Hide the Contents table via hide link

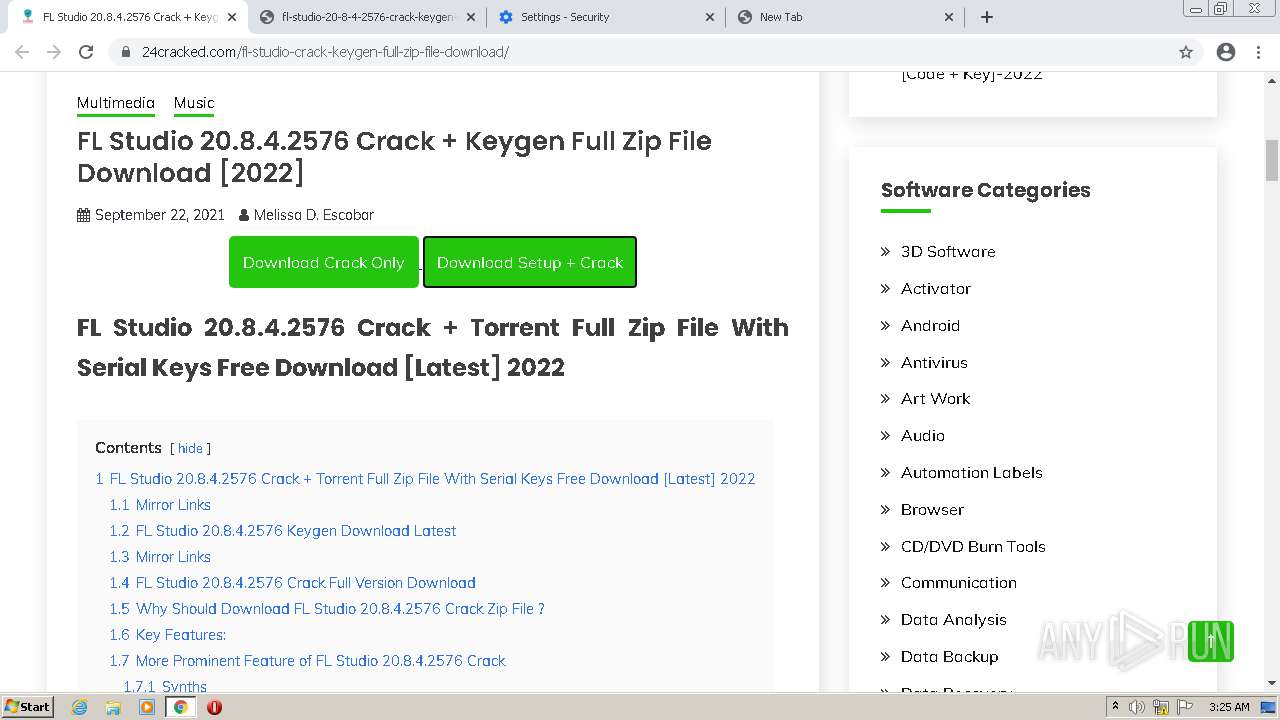(190, 449)
